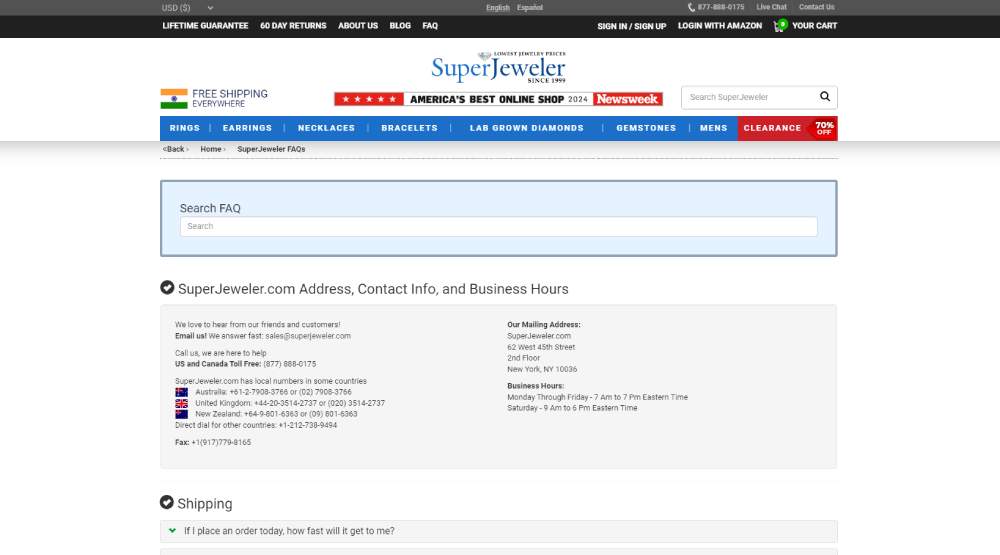Click the toll free number (877) 888-0175
1000x555 pixels.
290,364
